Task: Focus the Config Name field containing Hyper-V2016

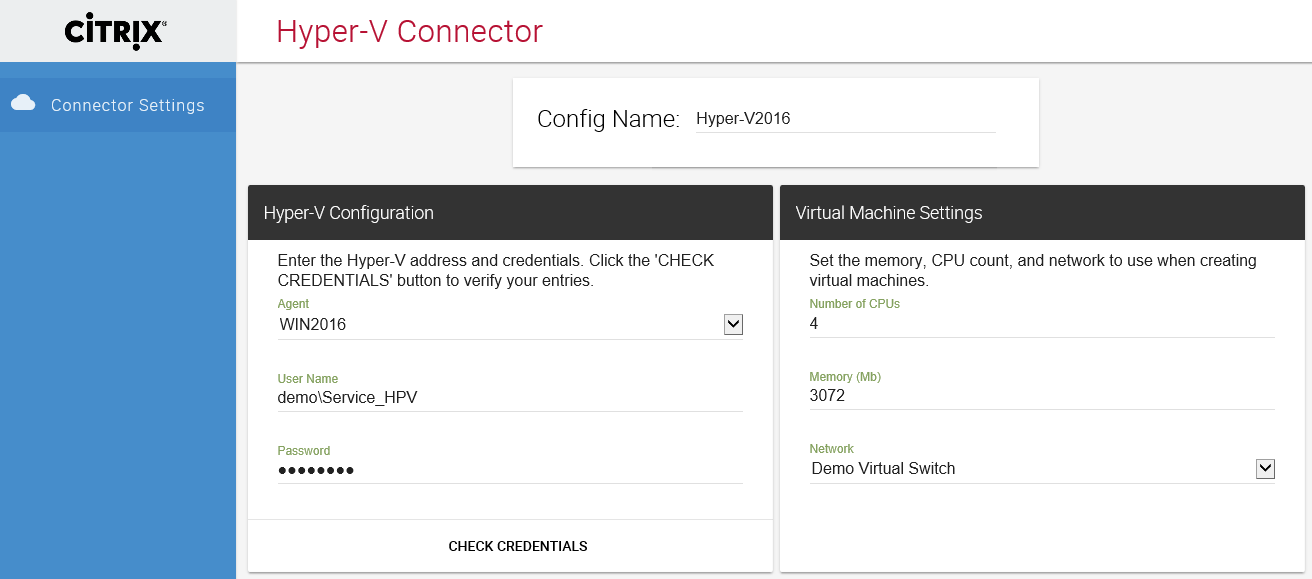Action: point(845,119)
